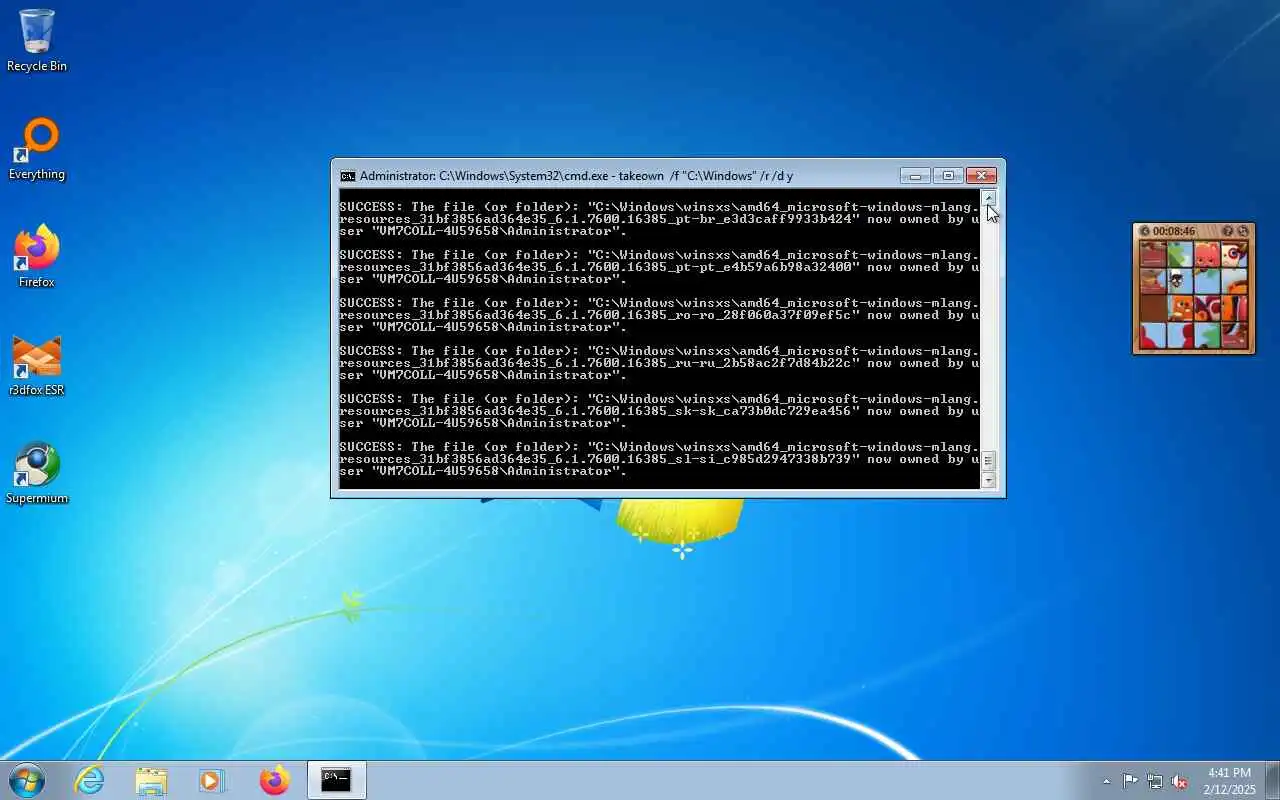Screen dimensions: 1280x800
Task: Click the output line containing "sk-sk_ca73b0dc729ea456"
Action: pos(659,411)
